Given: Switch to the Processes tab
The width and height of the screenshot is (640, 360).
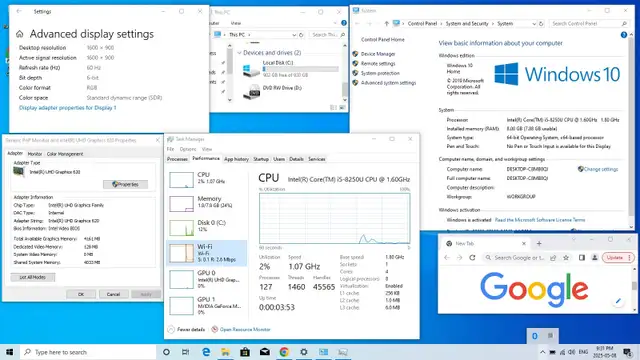Looking at the screenshot, I should 177,159.
